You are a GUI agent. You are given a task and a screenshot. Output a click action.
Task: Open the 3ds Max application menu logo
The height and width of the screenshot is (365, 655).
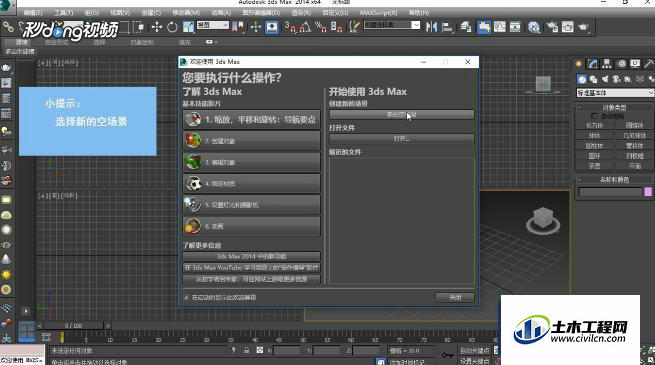pos(7,7)
